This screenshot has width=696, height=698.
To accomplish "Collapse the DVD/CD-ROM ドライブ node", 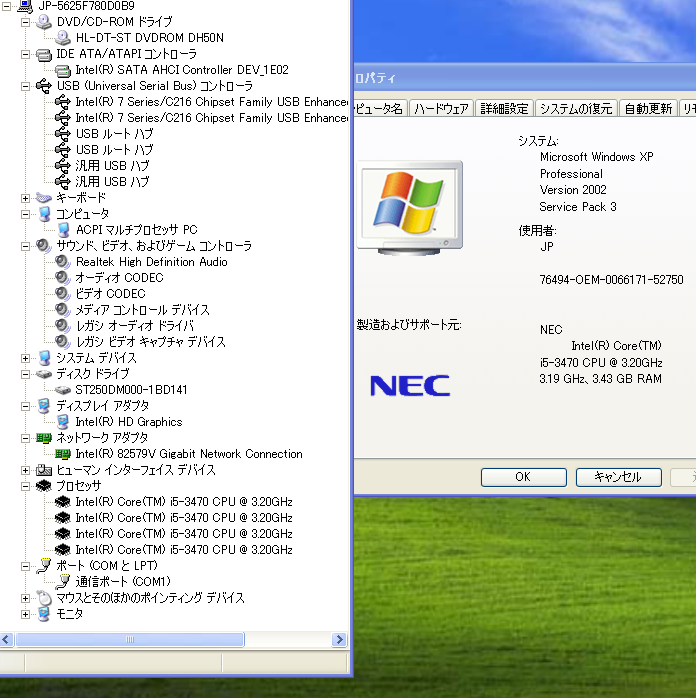I will coord(25,22).
